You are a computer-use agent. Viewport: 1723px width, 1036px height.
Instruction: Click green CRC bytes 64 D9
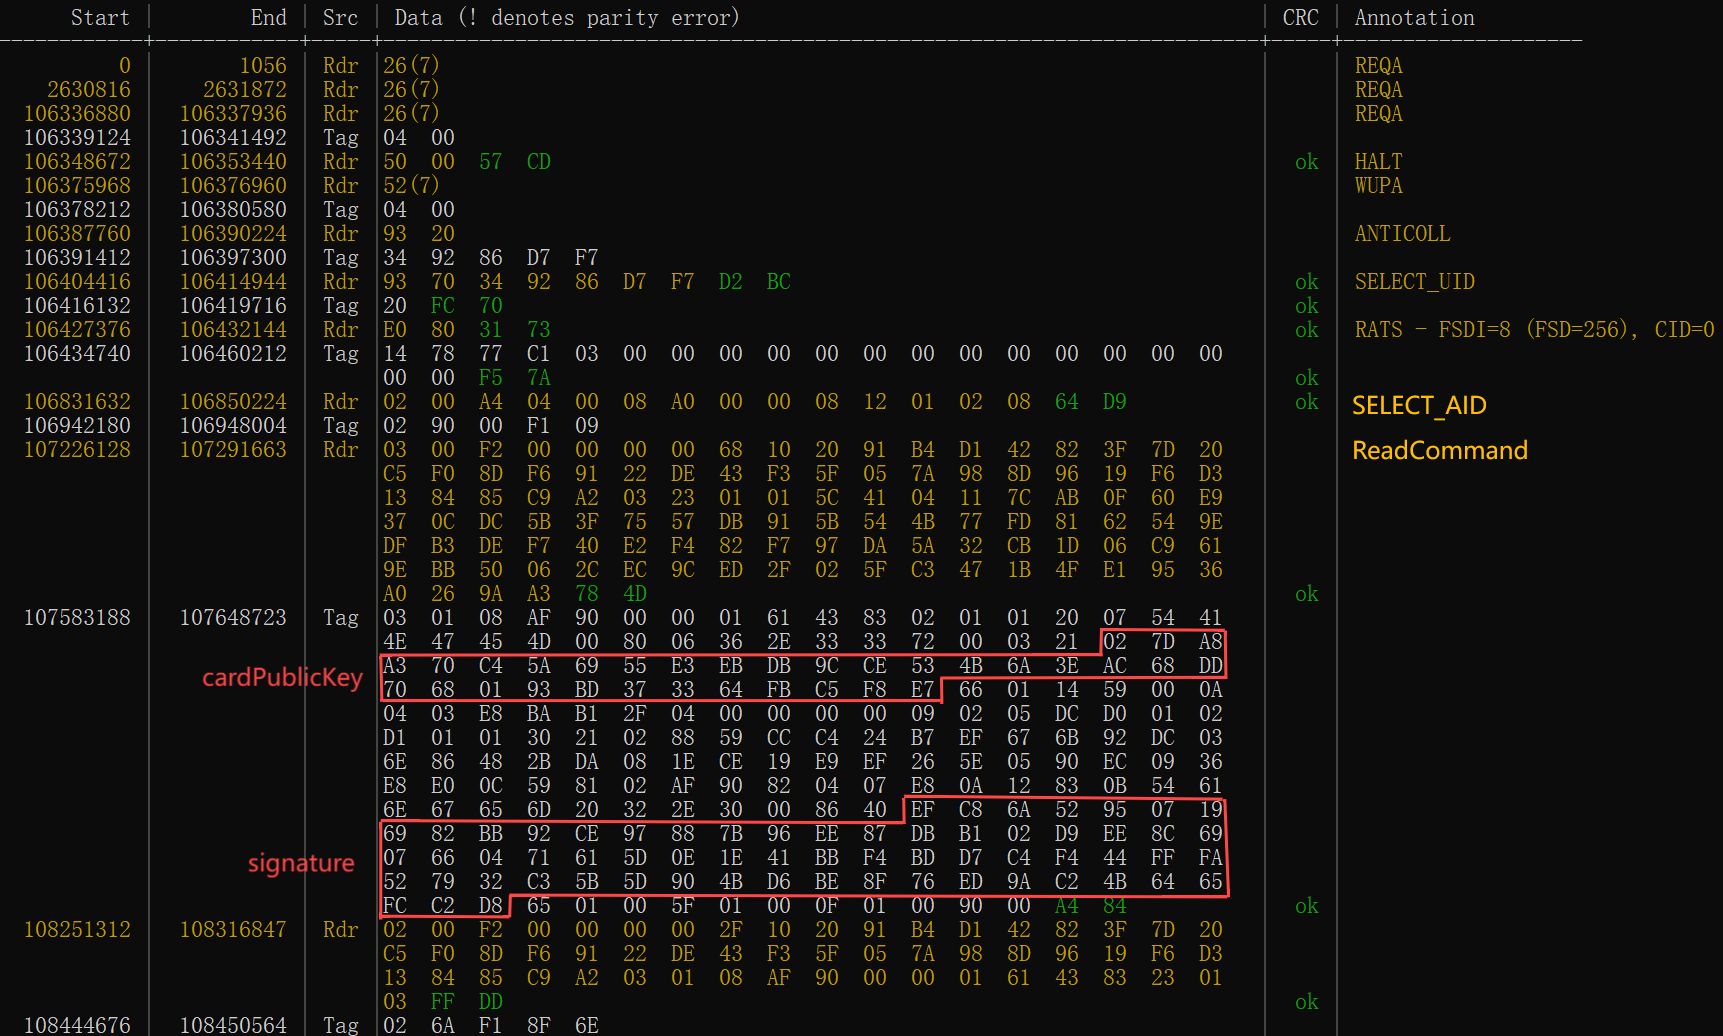click(1091, 402)
